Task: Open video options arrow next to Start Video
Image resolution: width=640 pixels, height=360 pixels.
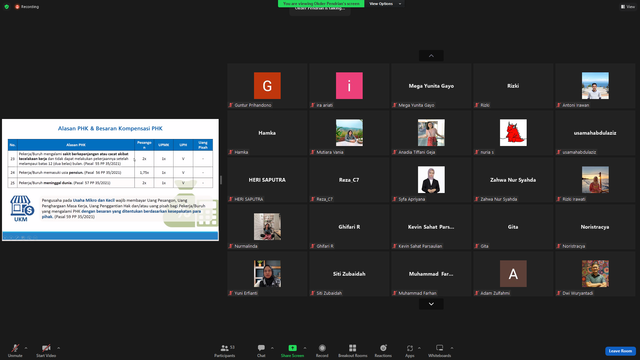Action: [x=58, y=348]
